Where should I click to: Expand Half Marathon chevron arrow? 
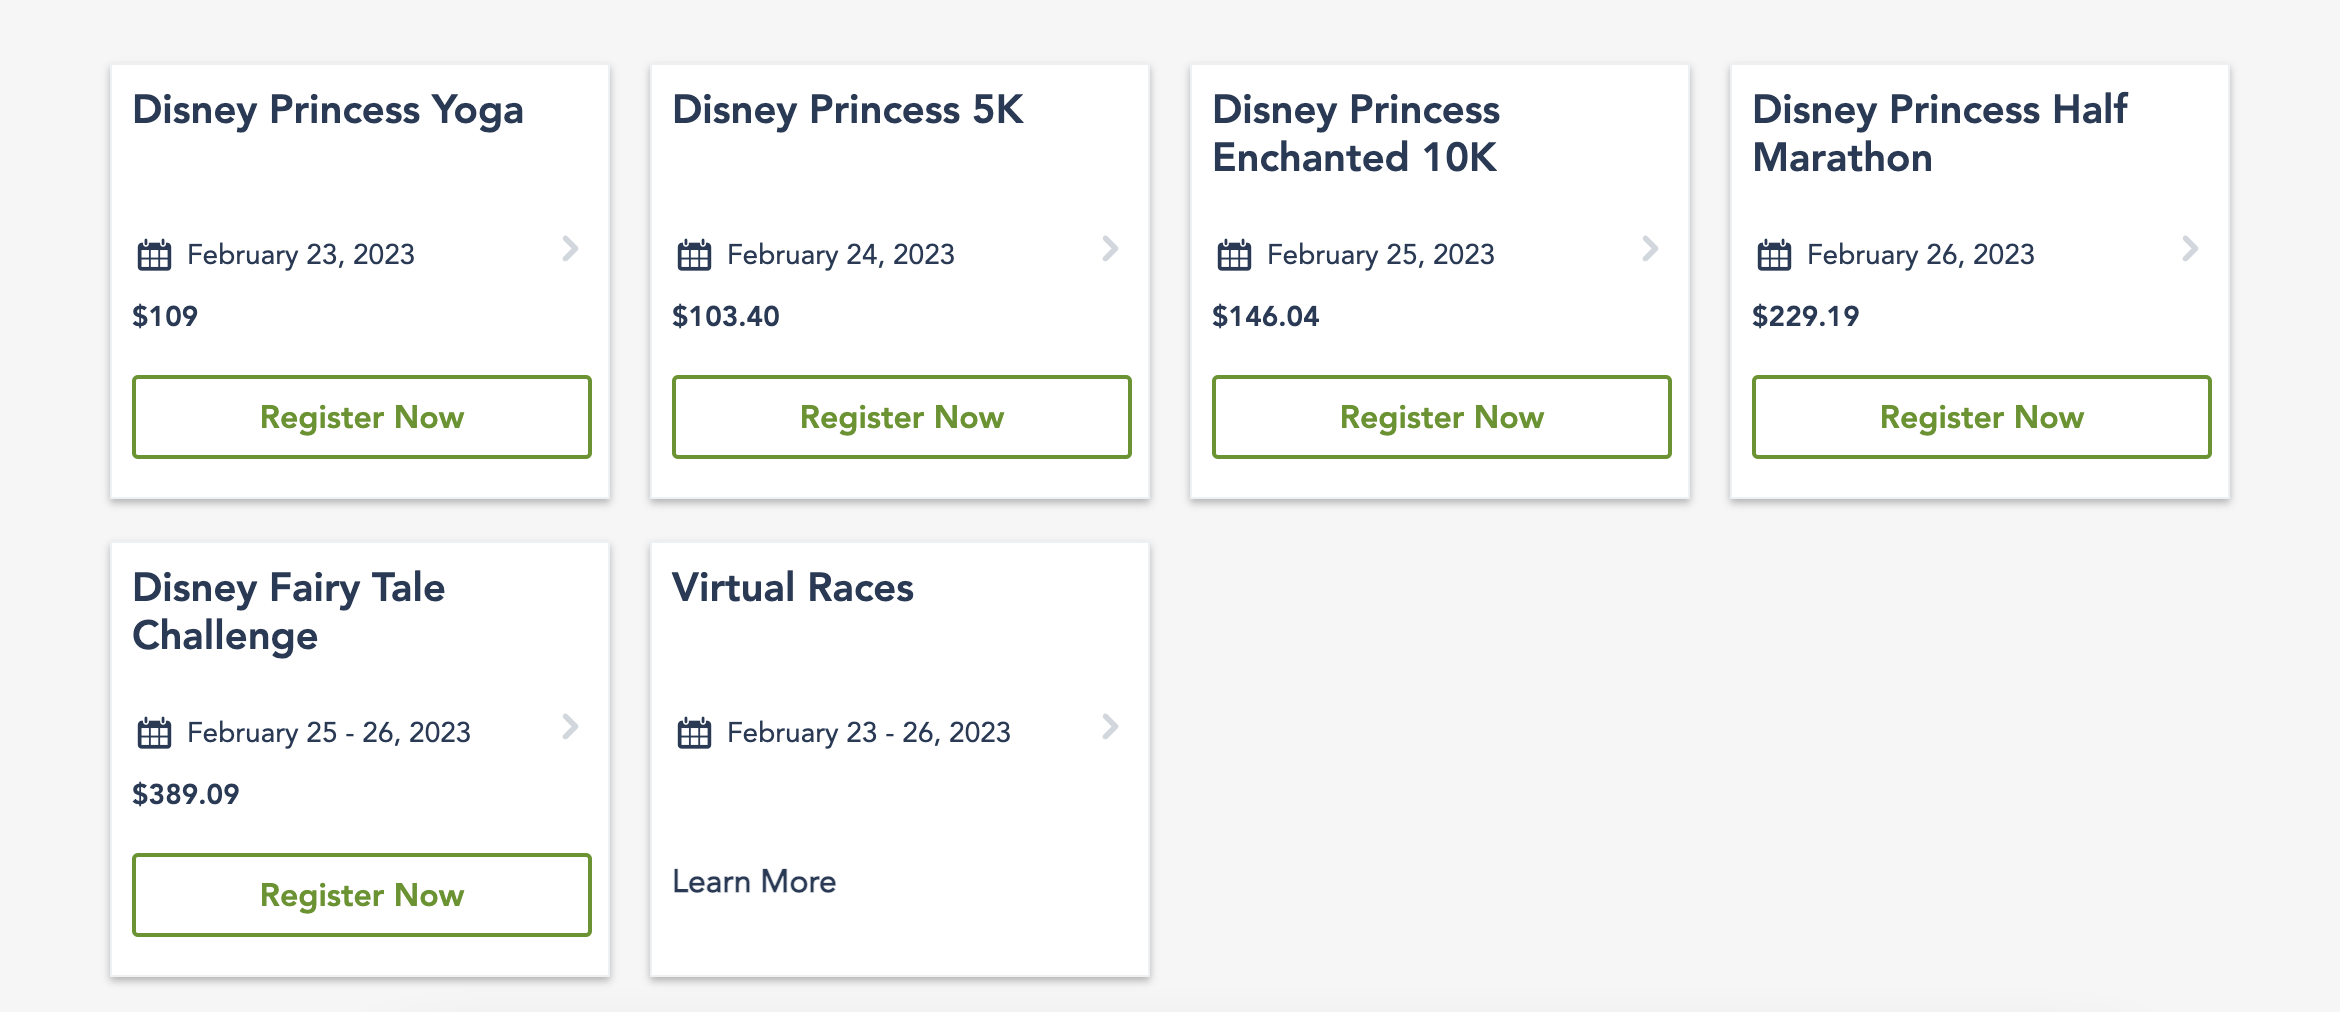[x=2190, y=248]
